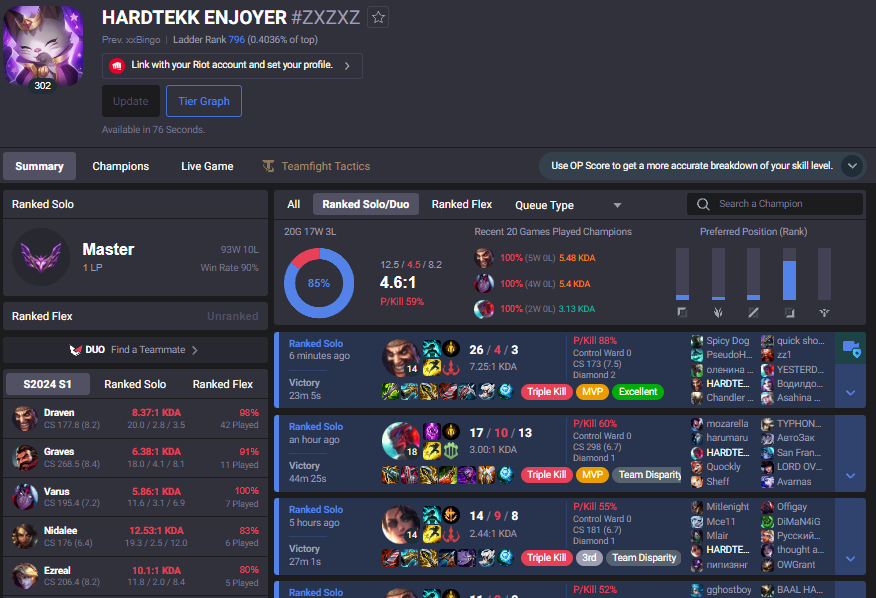Click the summoner profile avatar icon

coord(43,46)
